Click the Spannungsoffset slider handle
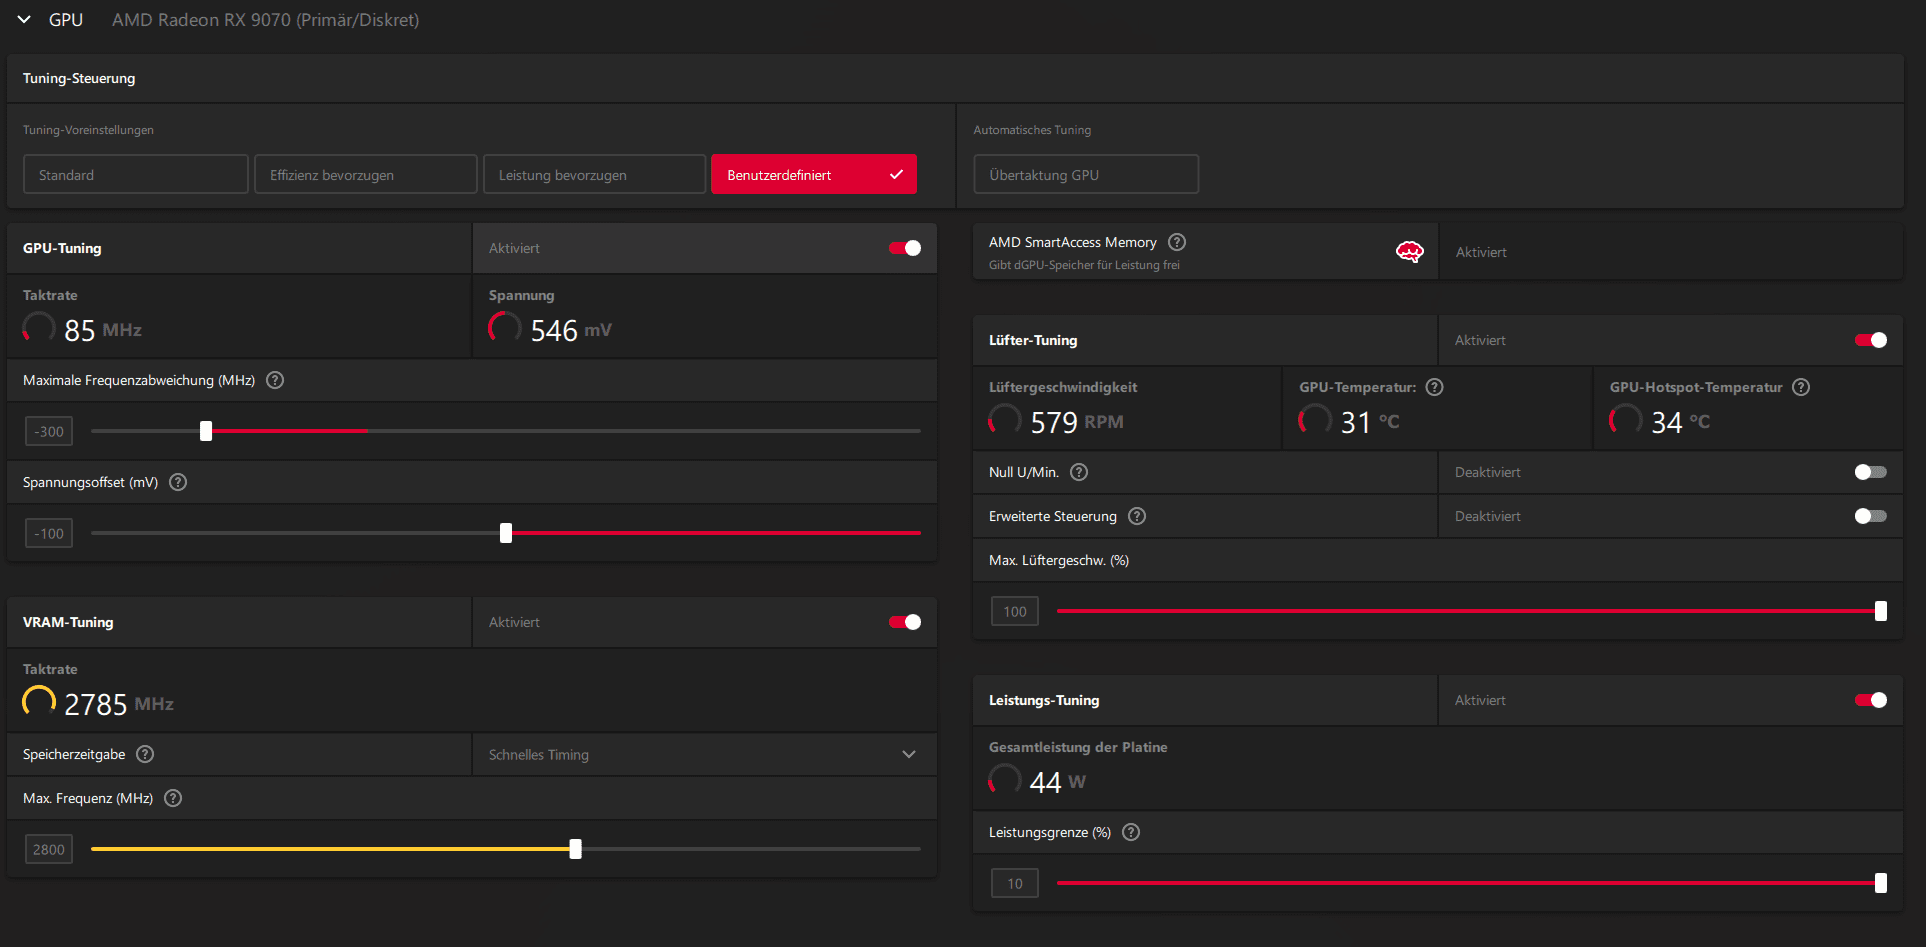This screenshot has width=1926, height=947. pyautogui.click(x=506, y=533)
